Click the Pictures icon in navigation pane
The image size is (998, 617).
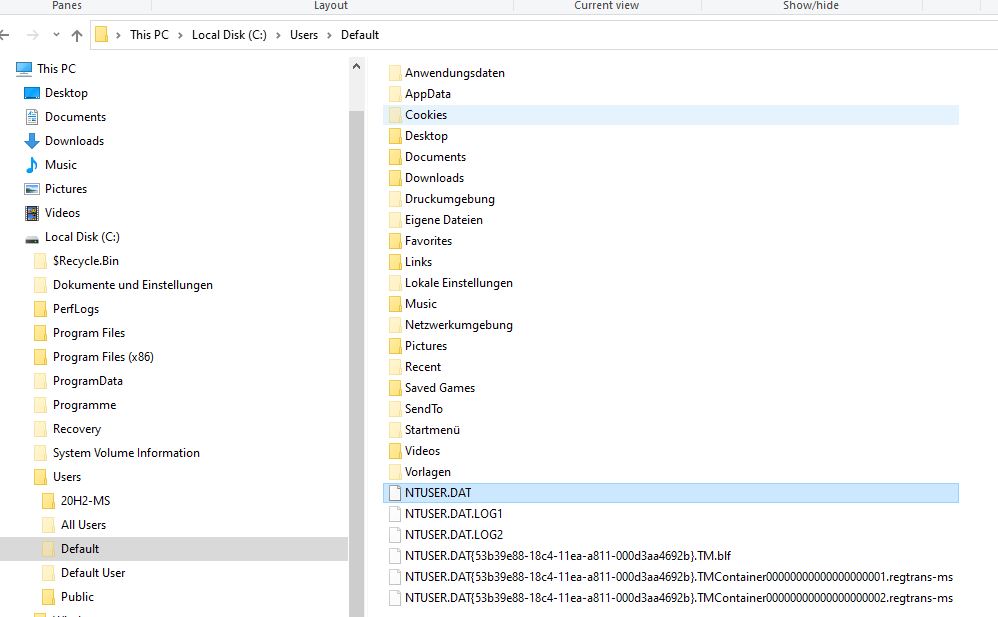click(x=32, y=189)
